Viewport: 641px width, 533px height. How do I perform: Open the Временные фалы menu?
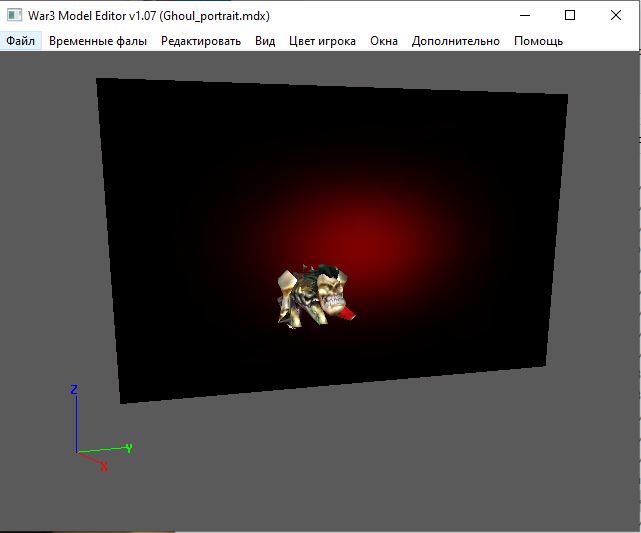click(x=98, y=41)
